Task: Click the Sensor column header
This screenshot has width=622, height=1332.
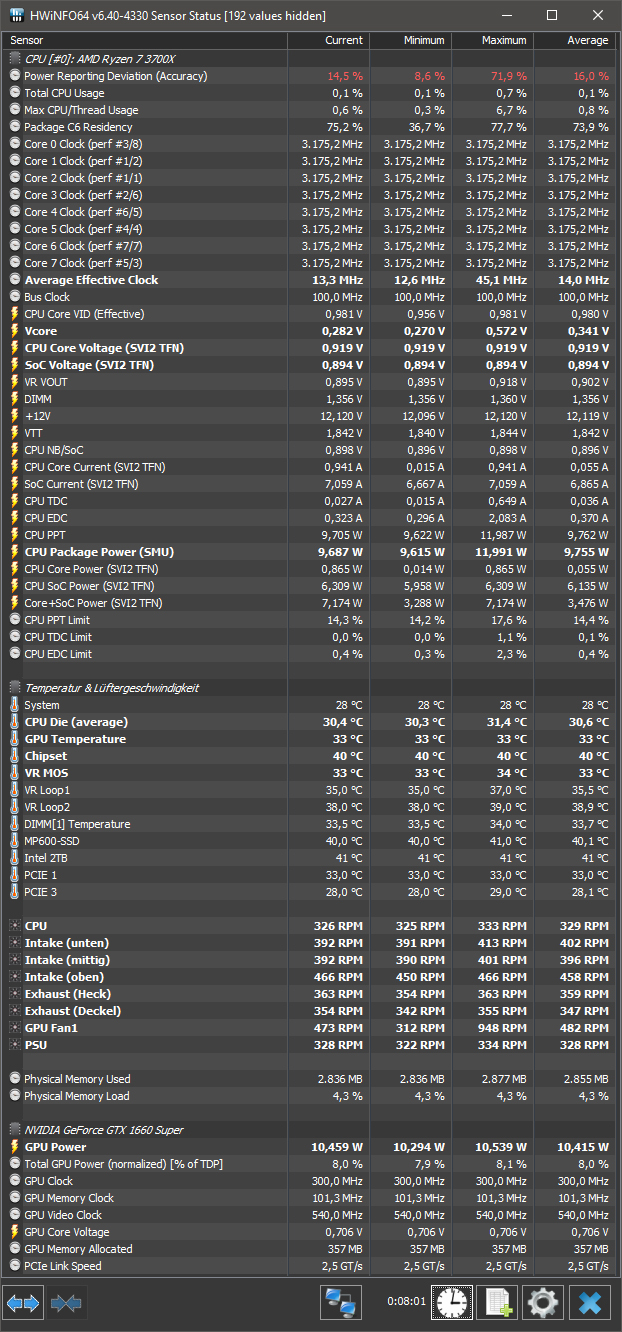Action: [x=145, y=40]
